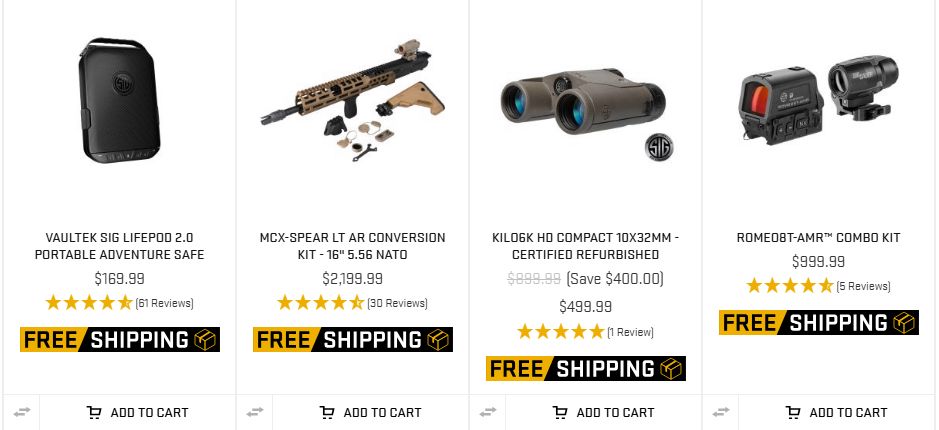The height and width of the screenshot is (430, 939).
Task: Add MCX-Spear LT conversion kit to cart
Action: [x=370, y=412]
